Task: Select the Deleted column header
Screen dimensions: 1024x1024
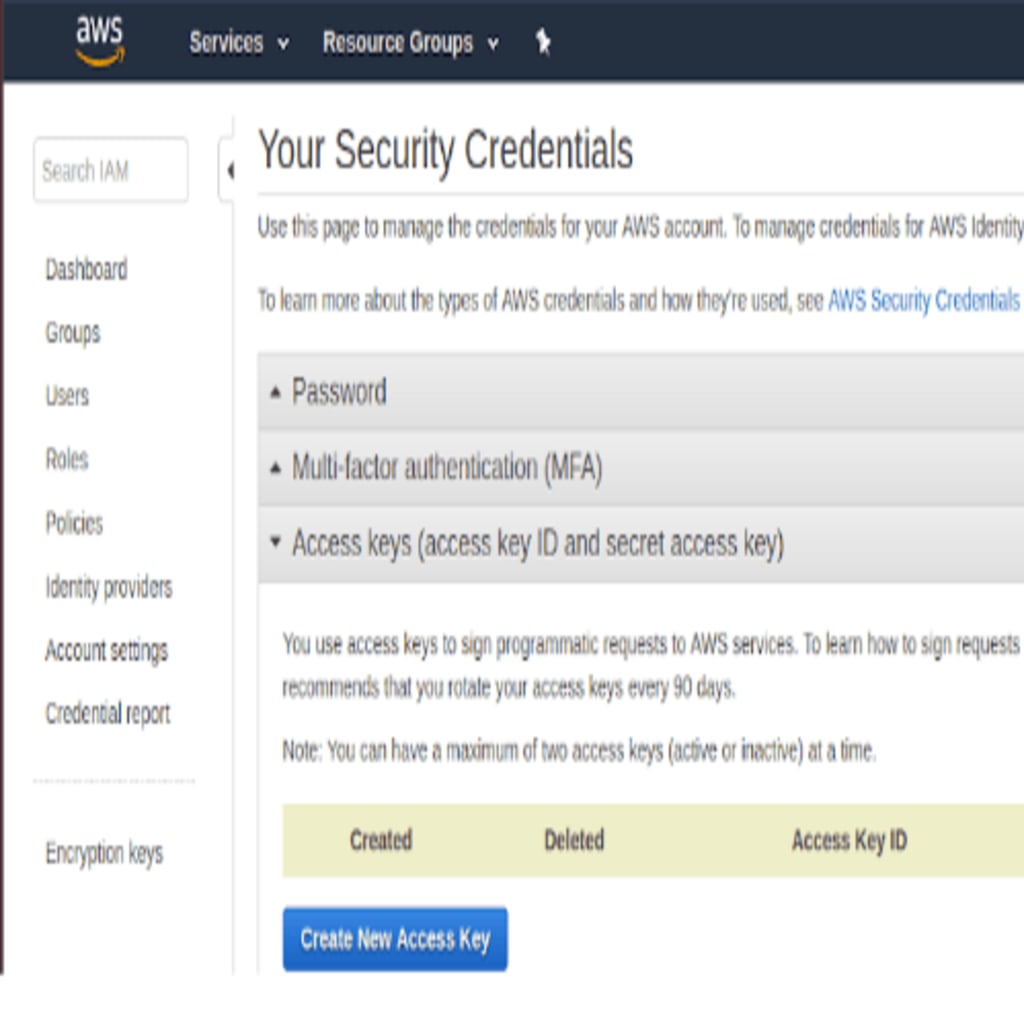Action: point(574,840)
